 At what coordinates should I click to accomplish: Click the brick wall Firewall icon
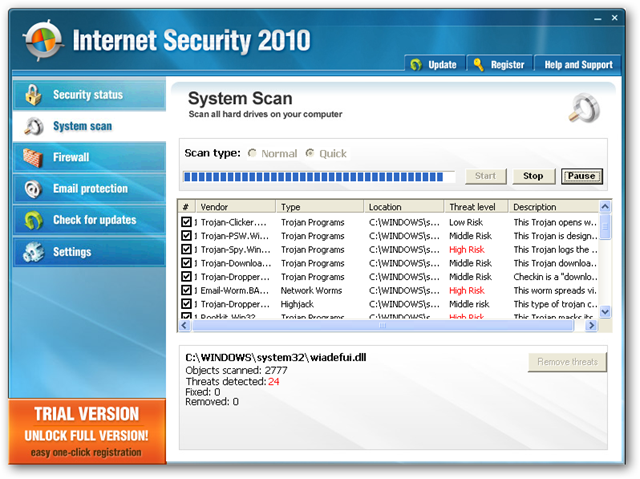(x=33, y=157)
